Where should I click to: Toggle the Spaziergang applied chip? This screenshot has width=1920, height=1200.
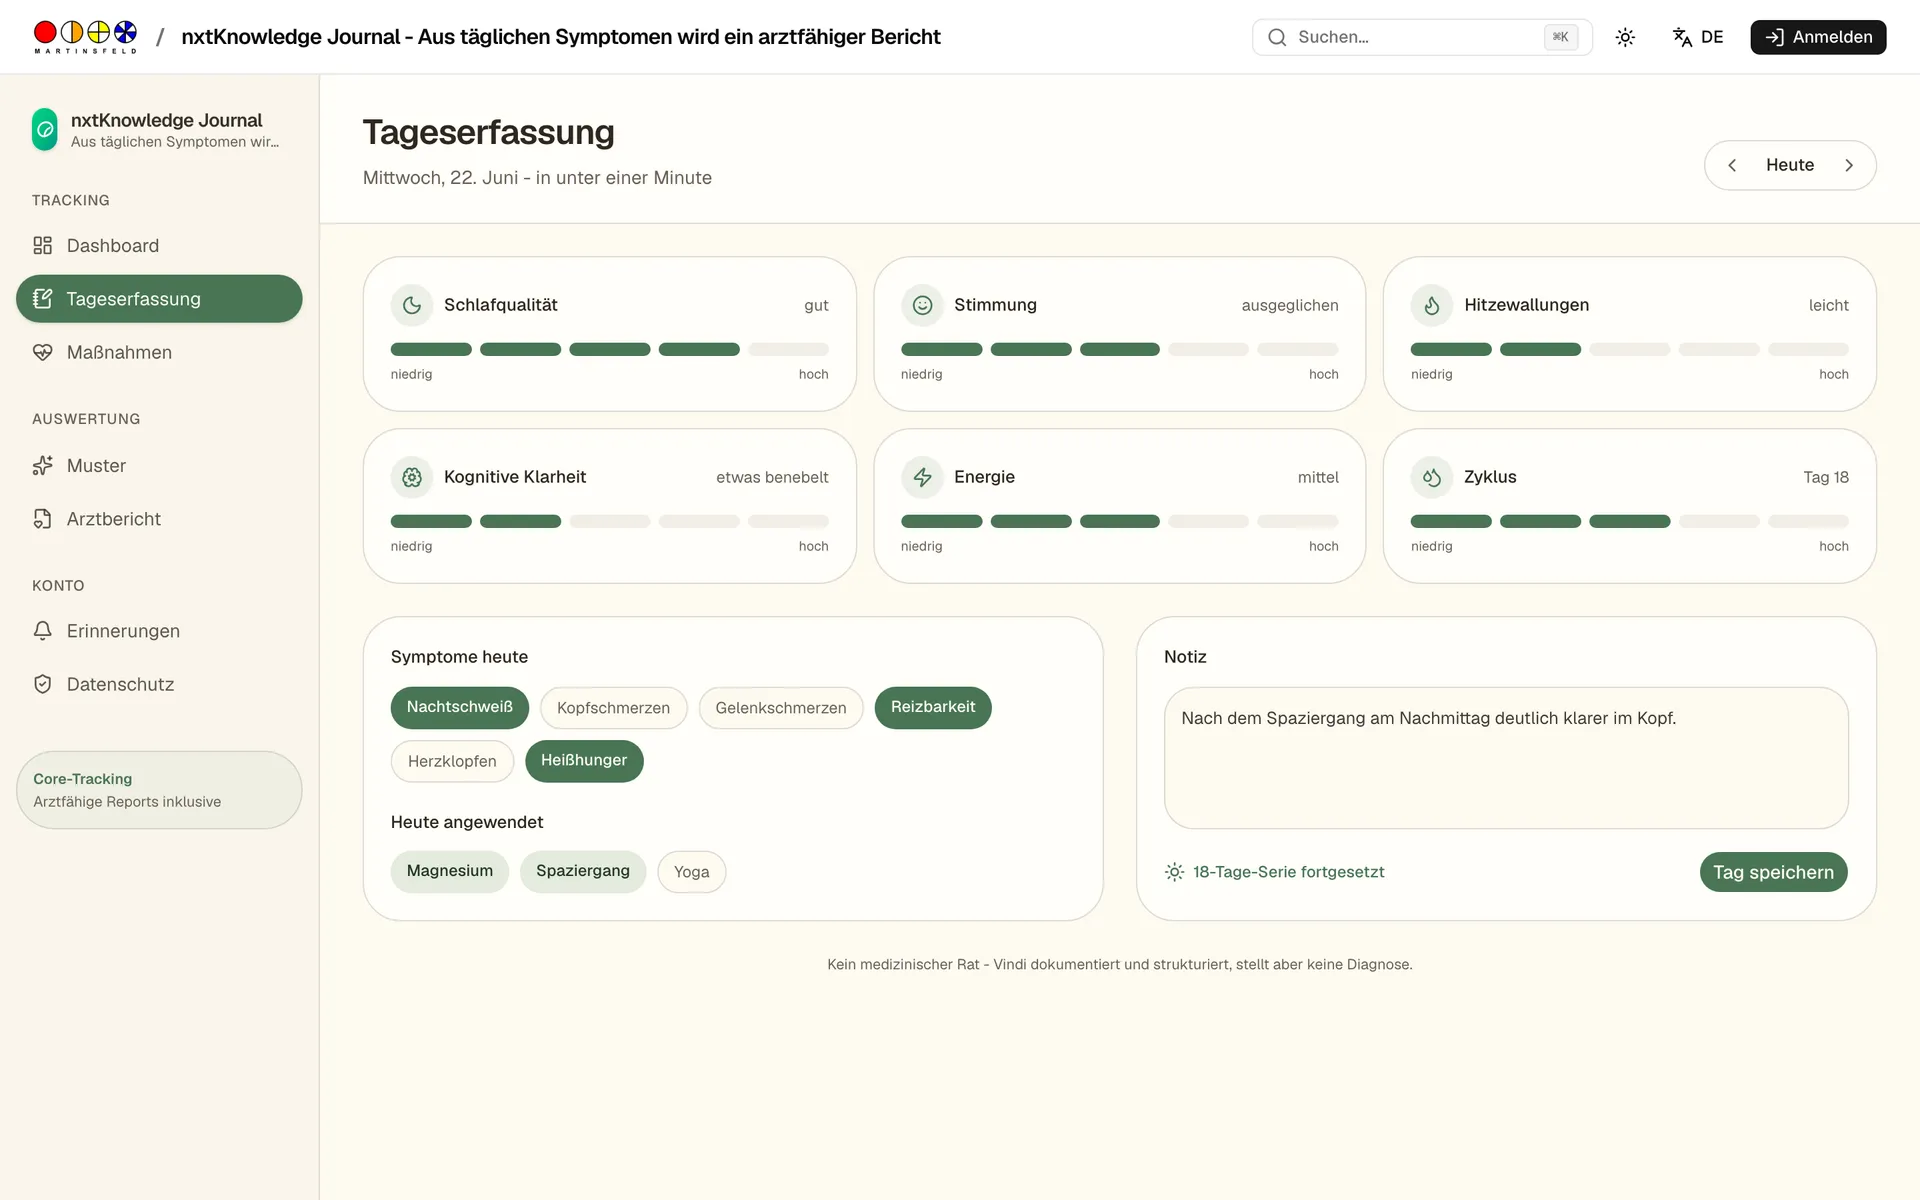tap(583, 871)
